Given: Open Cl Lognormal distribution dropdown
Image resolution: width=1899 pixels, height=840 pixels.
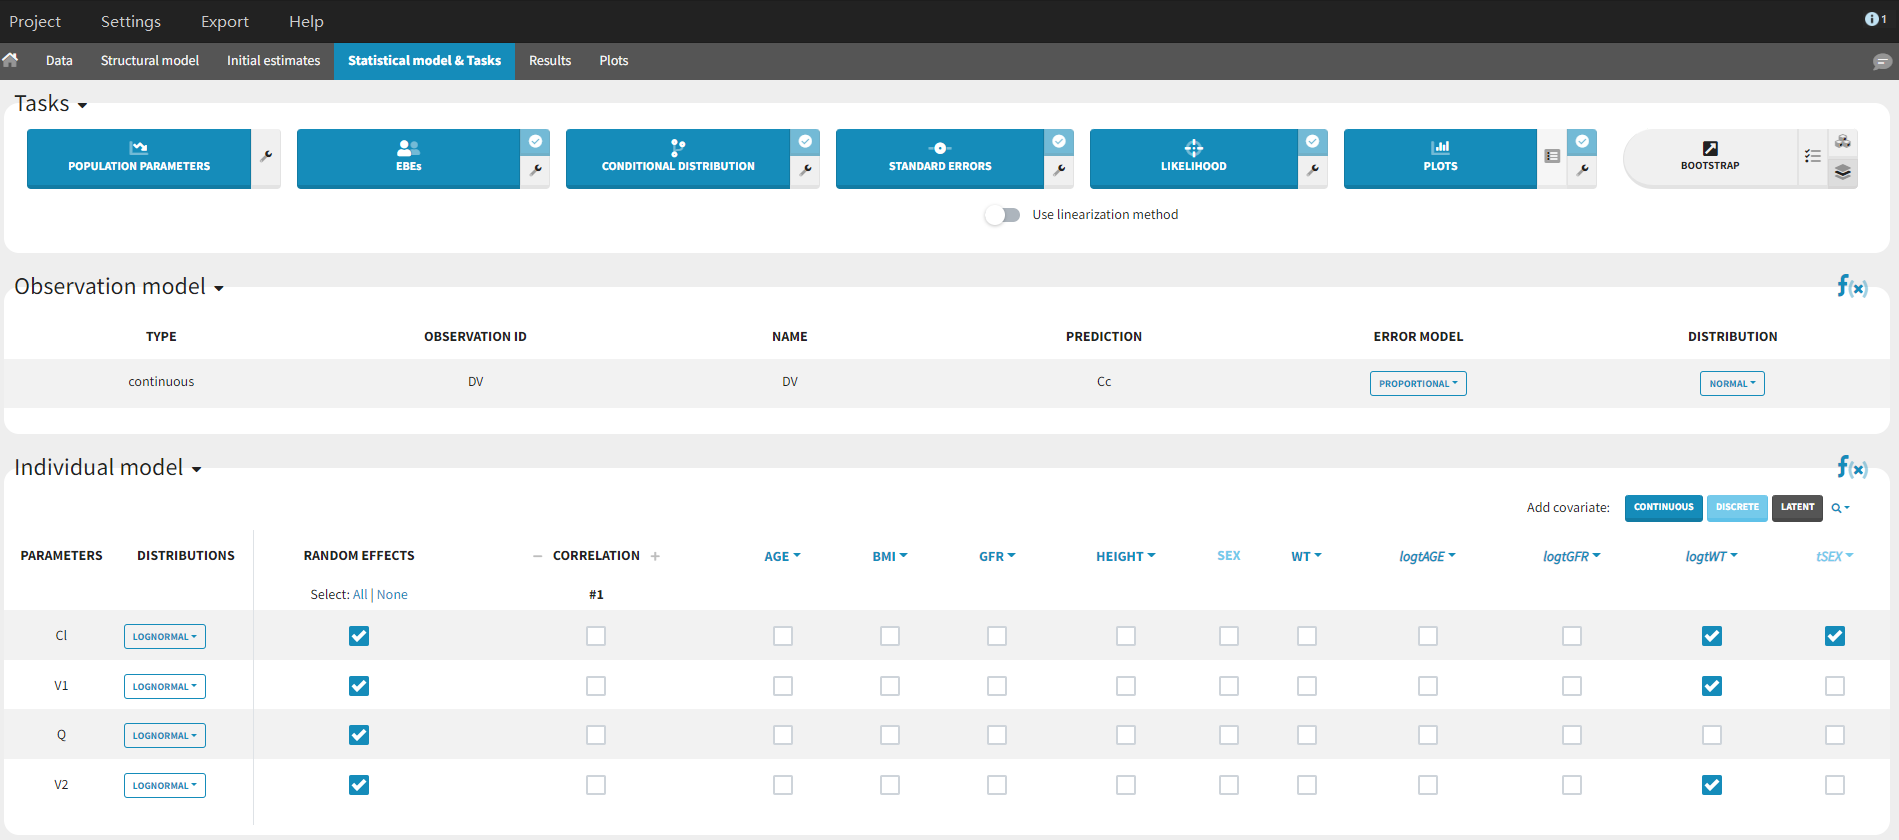Looking at the screenshot, I should 165,637.
